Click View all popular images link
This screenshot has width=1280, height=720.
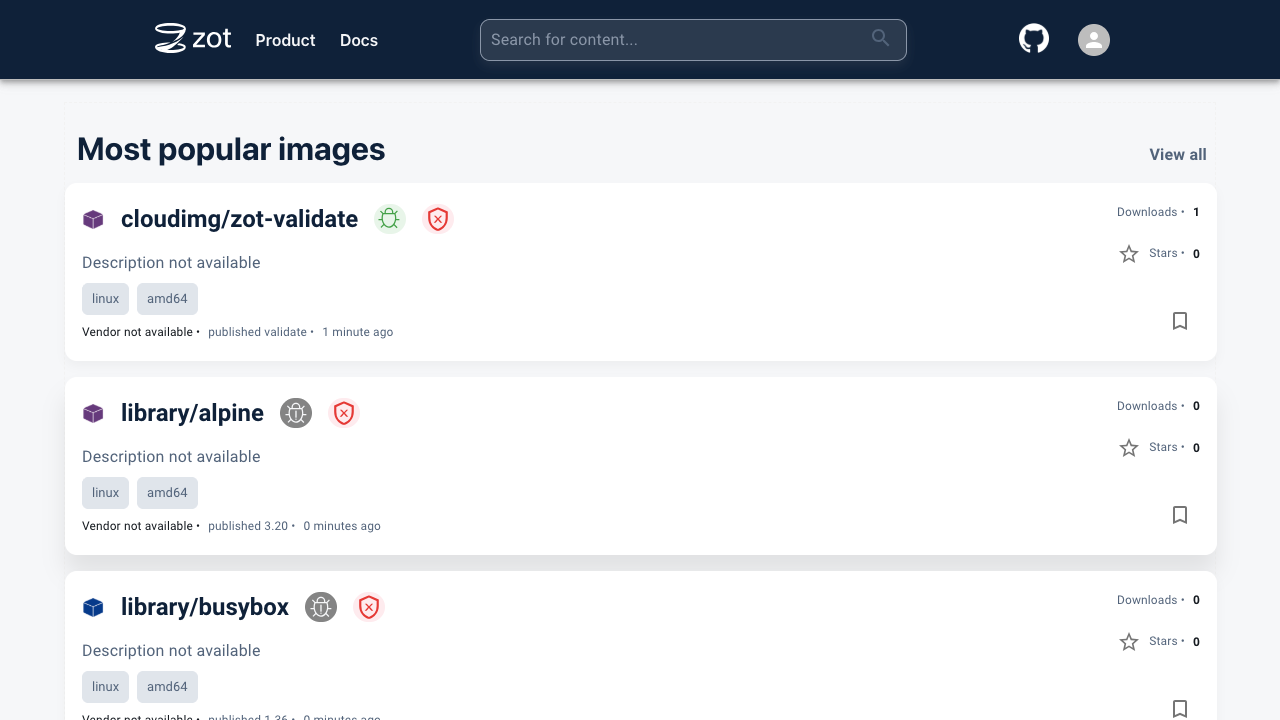click(x=1178, y=154)
